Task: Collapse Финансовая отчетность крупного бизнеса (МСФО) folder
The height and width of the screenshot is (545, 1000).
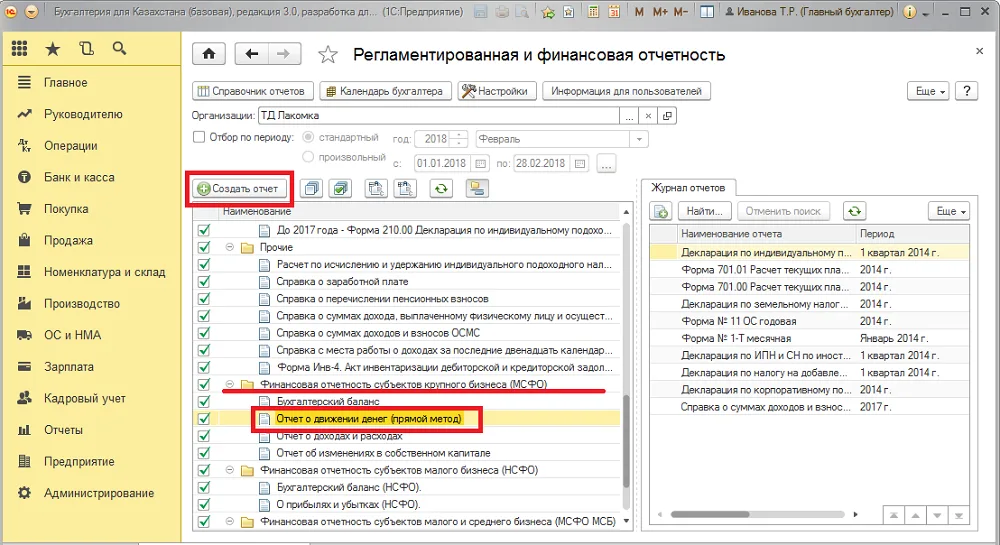Action: pyautogui.click(x=230, y=384)
